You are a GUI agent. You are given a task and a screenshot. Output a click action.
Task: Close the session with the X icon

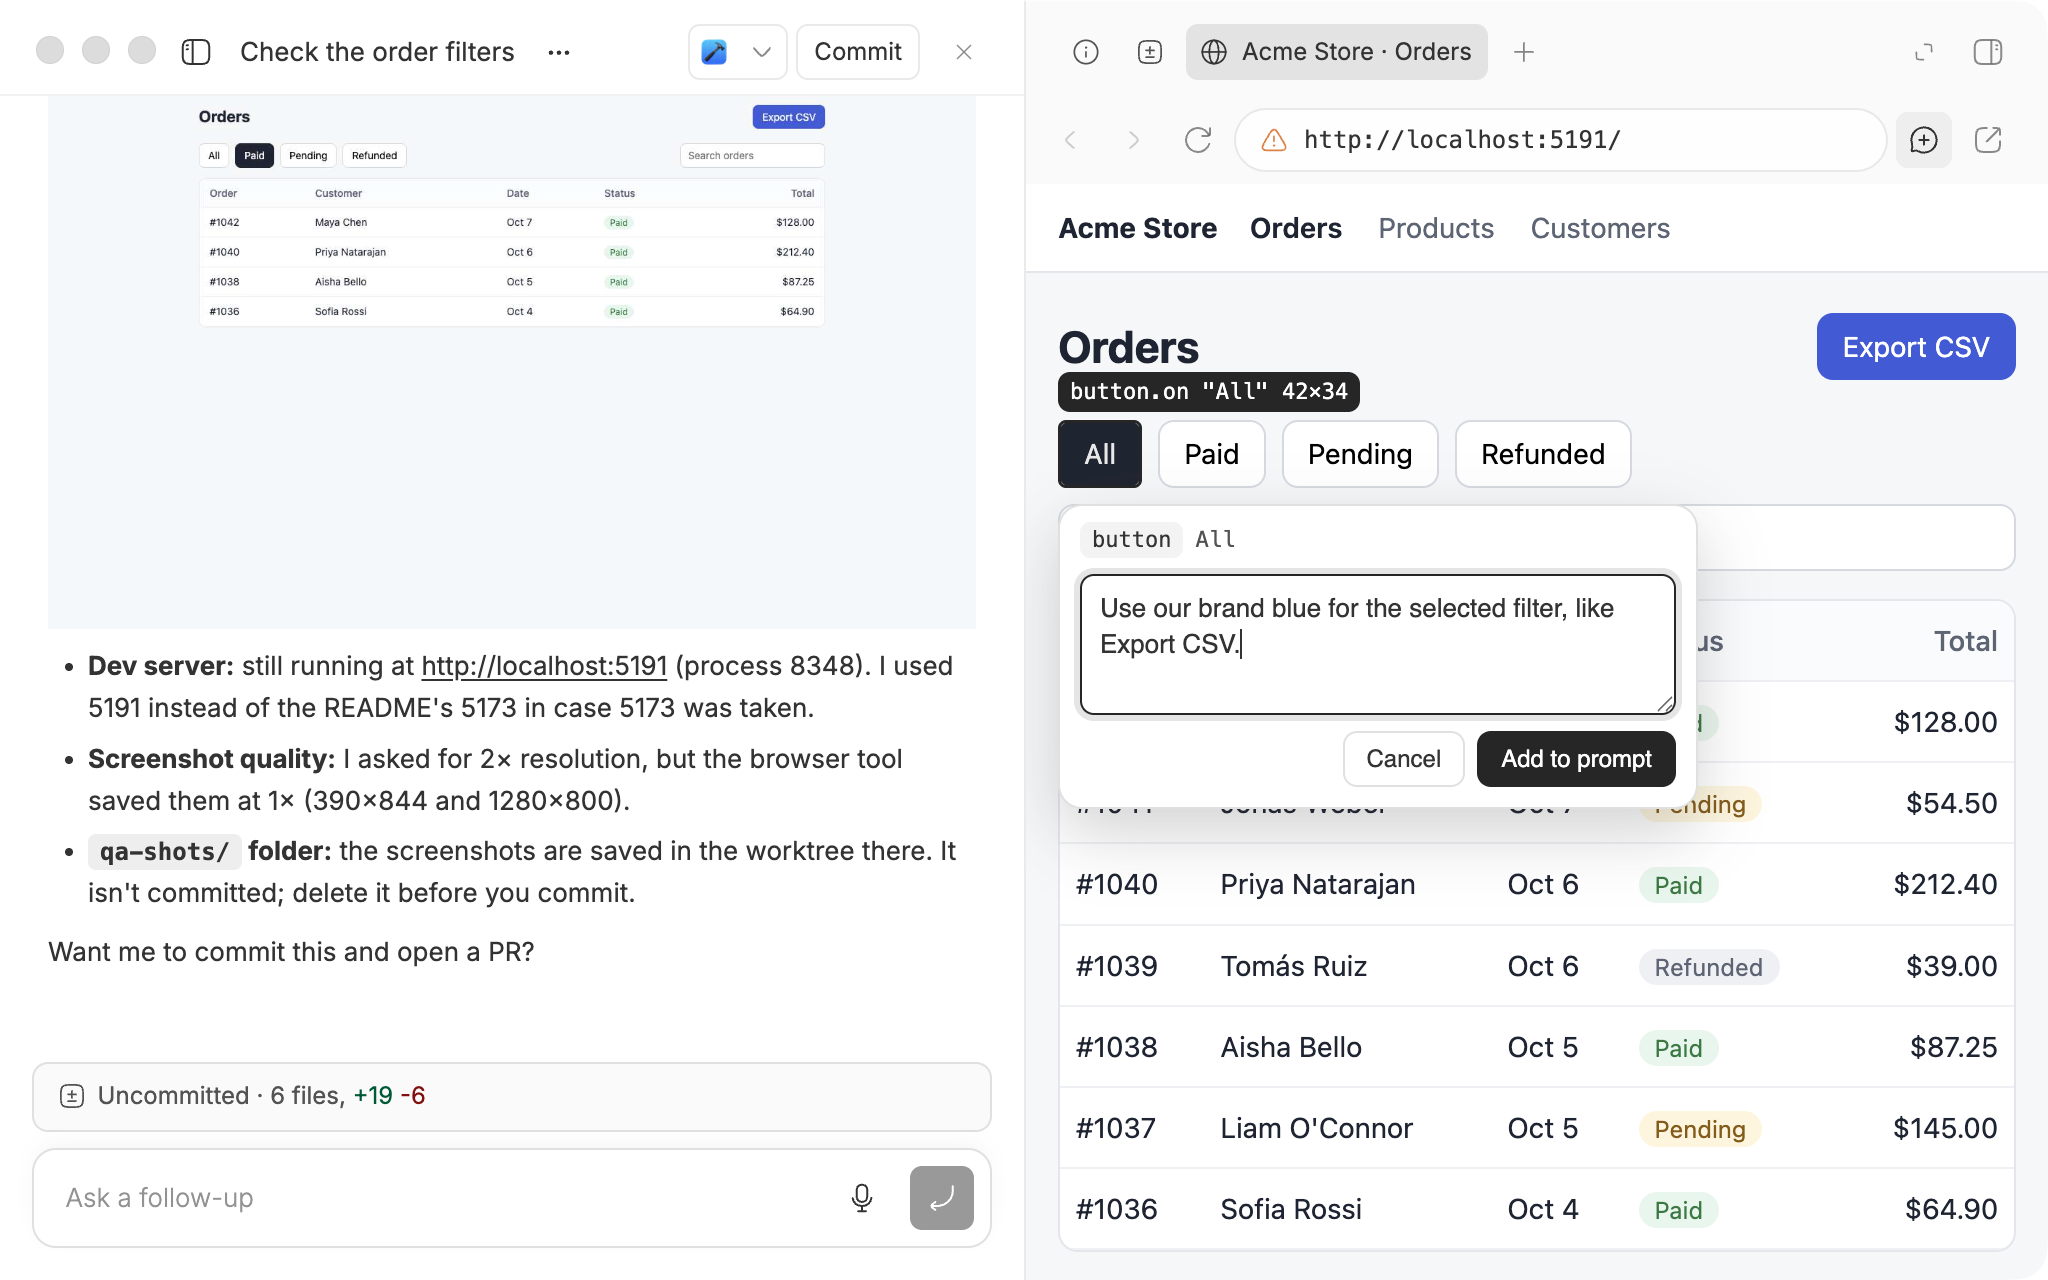[x=964, y=52]
